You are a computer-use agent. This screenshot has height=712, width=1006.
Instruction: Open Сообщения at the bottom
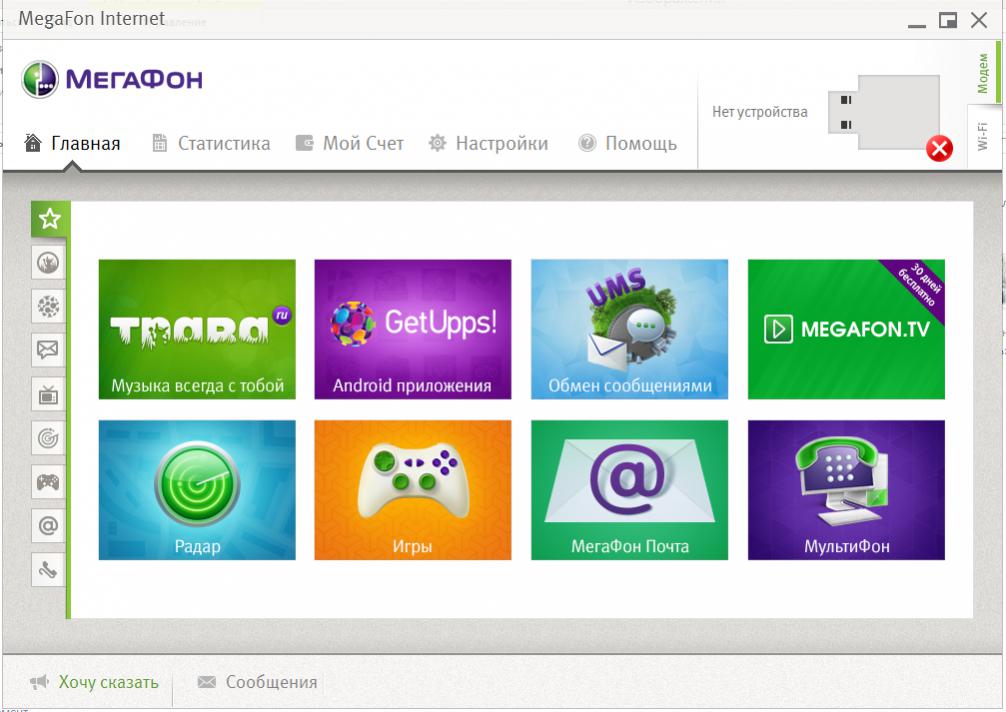coord(257,682)
